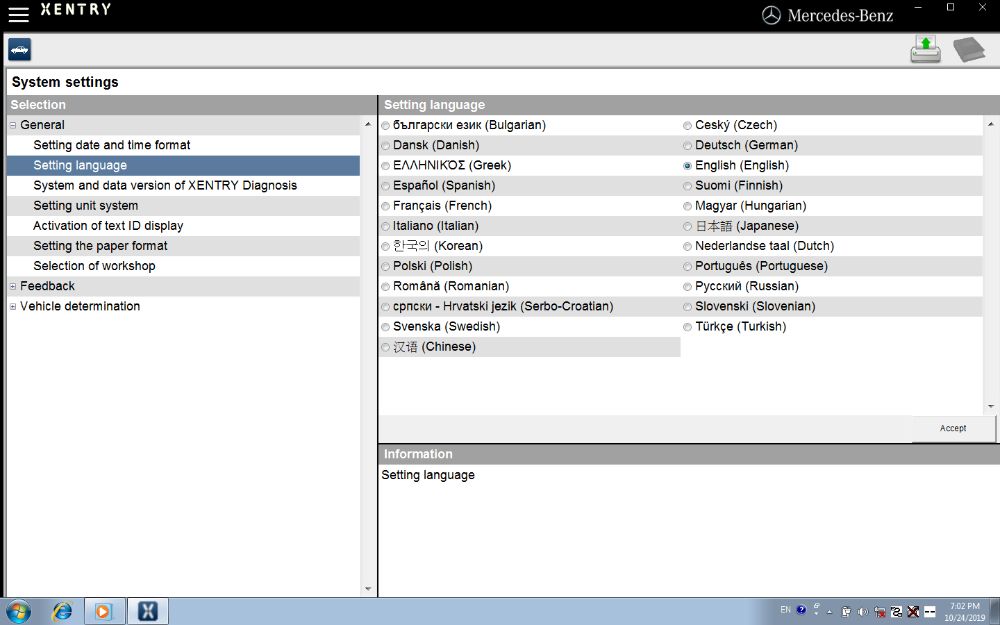Open Selection of workshop item

[x=94, y=266]
